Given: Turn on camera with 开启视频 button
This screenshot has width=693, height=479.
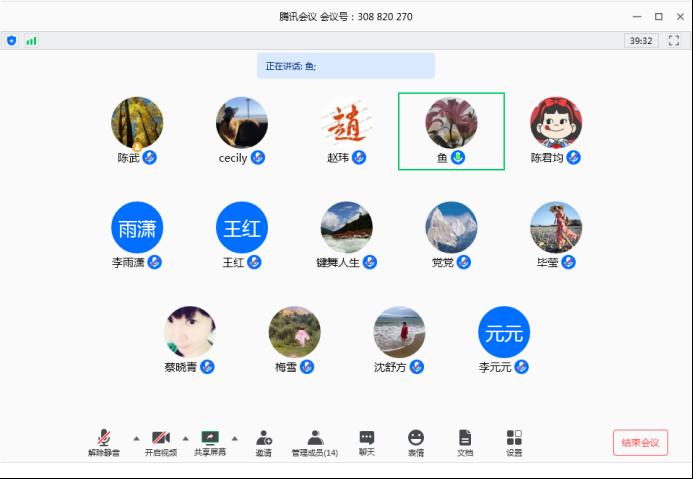Looking at the screenshot, I should pyautogui.click(x=160, y=442).
